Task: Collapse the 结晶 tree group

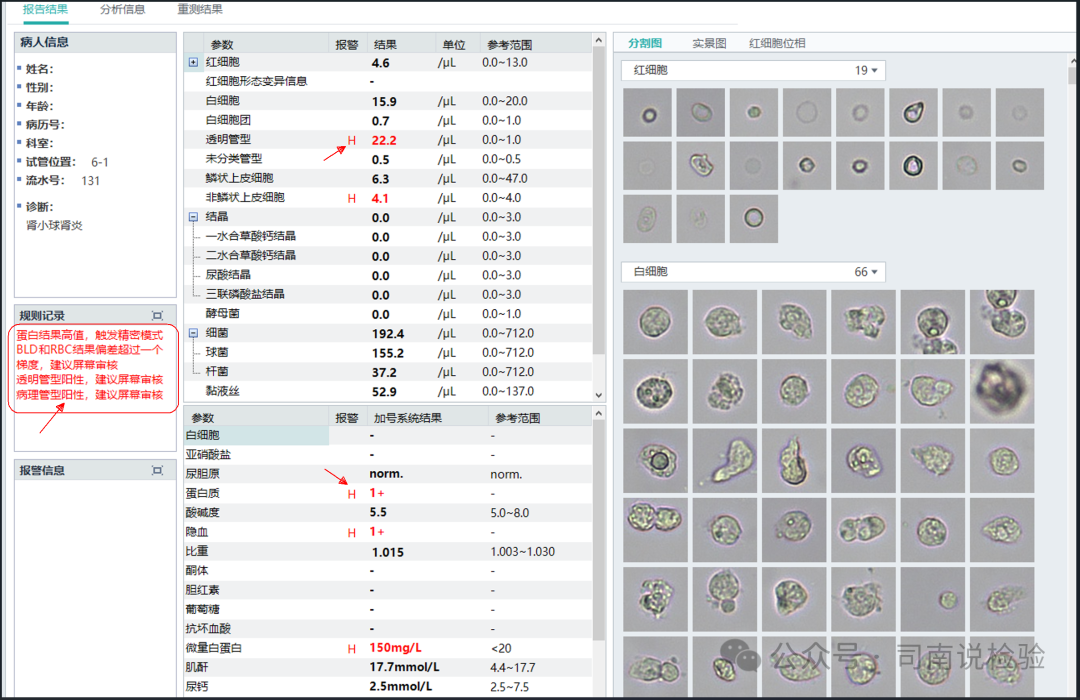Action: pos(194,217)
